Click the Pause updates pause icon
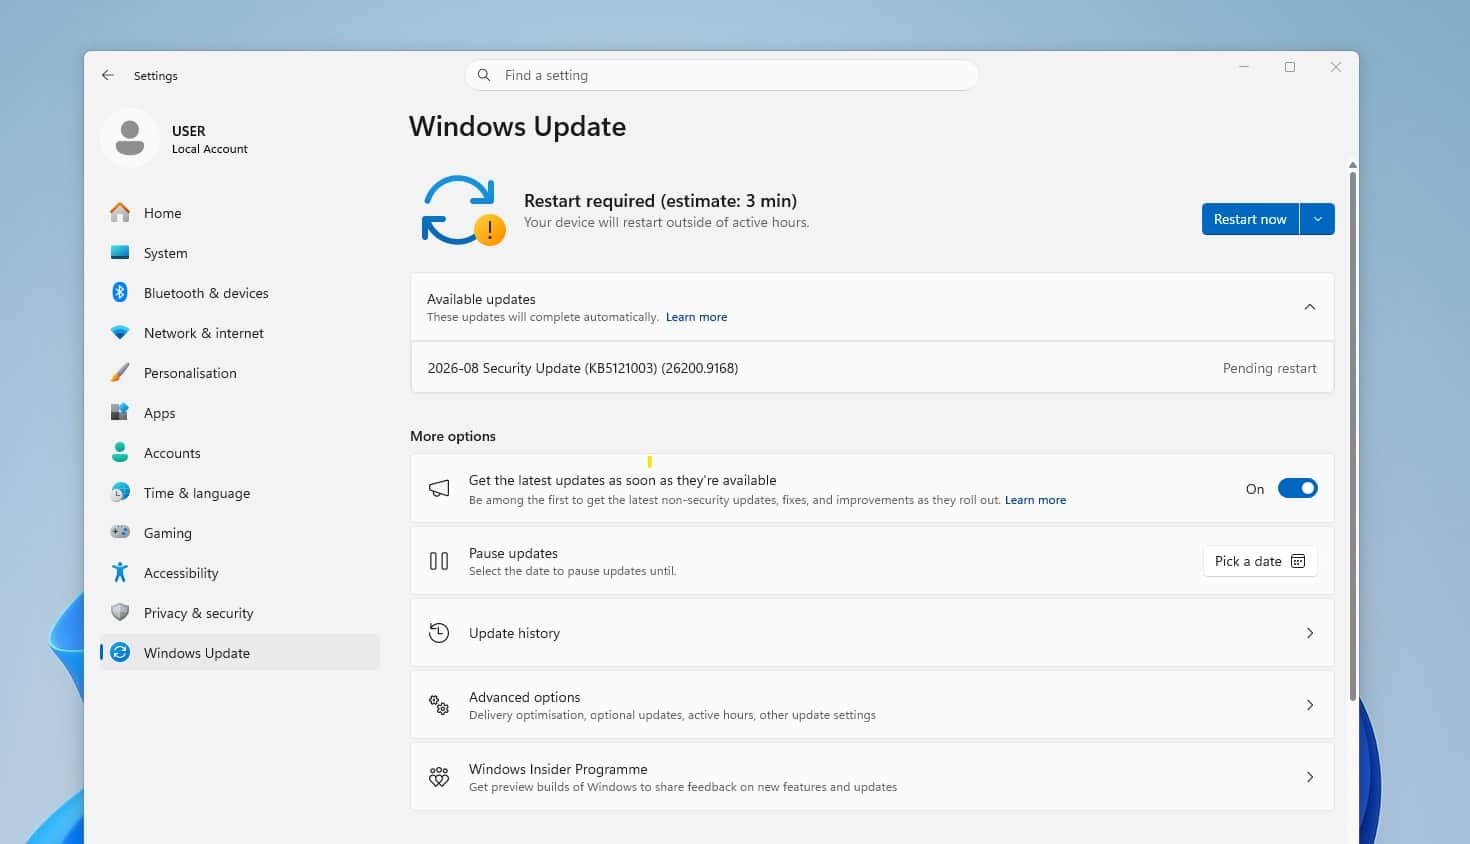The height and width of the screenshot is (844, 1470). click(x=439, y=561)
